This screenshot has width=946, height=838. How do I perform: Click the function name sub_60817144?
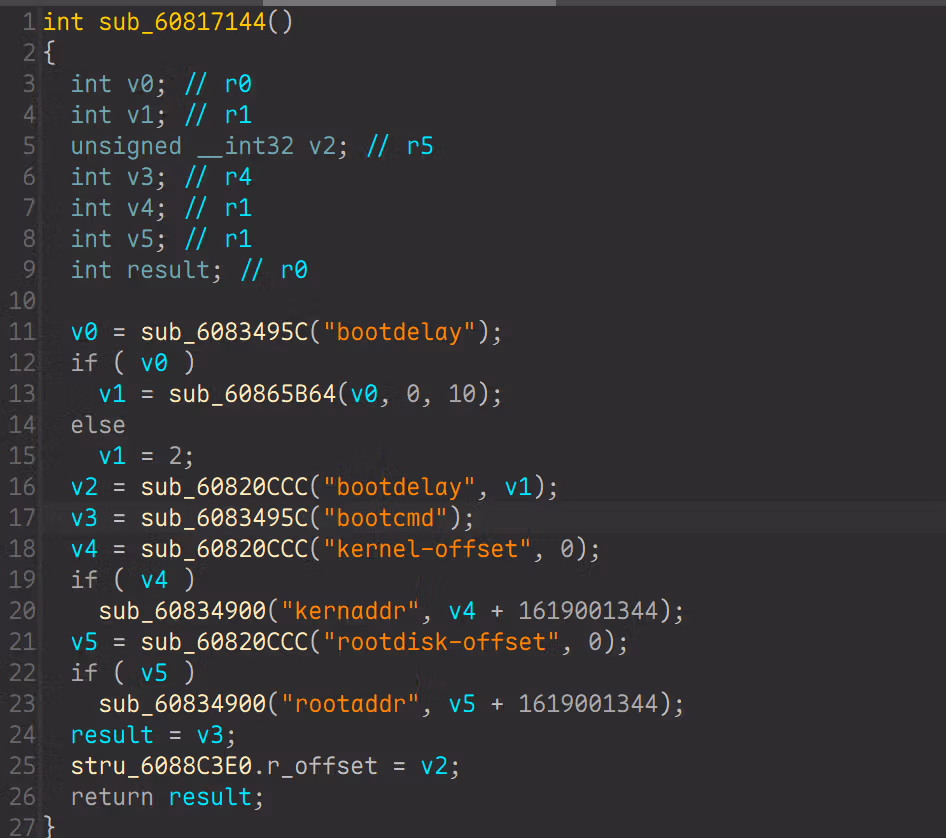click(182, 22)
